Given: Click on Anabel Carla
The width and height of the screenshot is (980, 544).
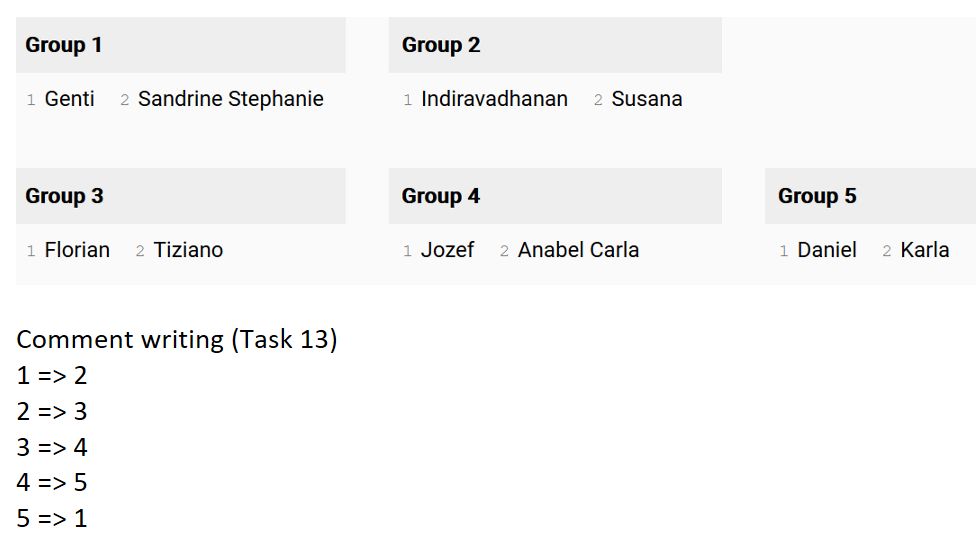Looking at the screenshot, I should click(578, 250).
